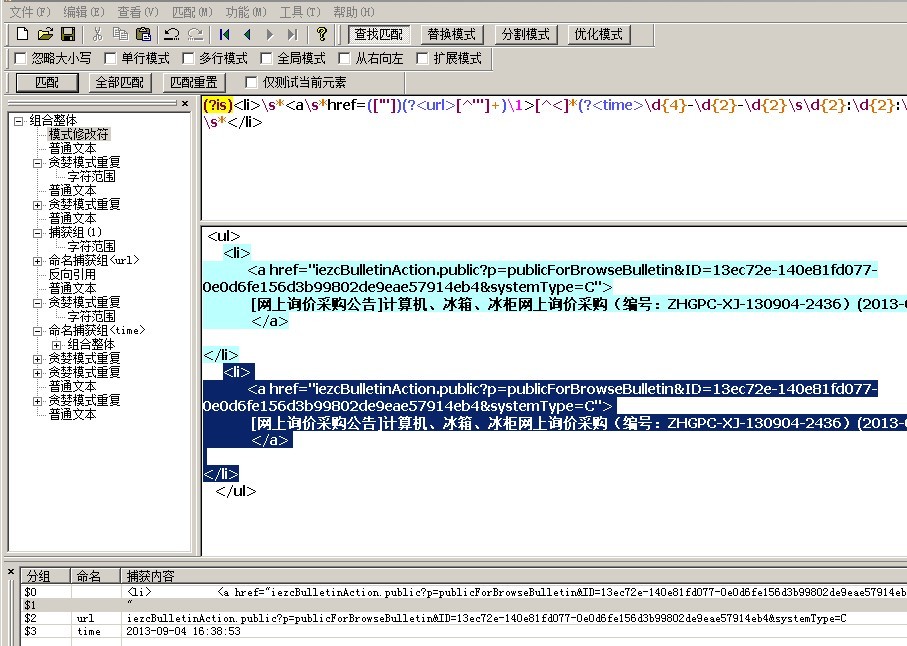
Task: Select the 捕获组 (1) tree item
Action: 75,232
